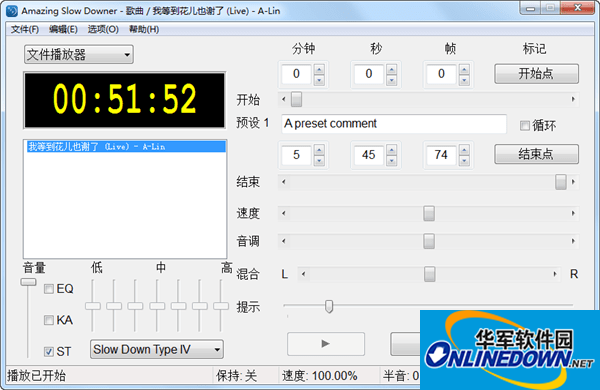Click the 播放已开始 status text
The image size is (600, 390).
(36, 376)
